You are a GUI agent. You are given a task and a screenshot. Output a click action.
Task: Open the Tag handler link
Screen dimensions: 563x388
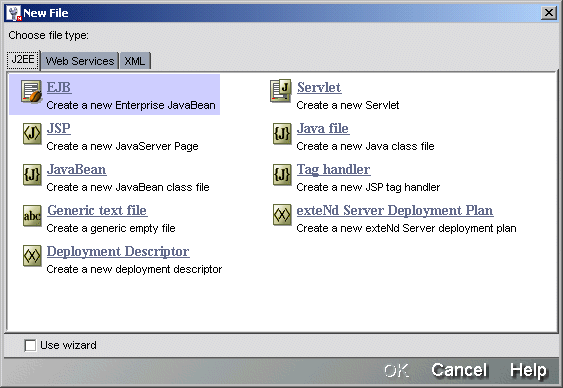click(334, 169)
